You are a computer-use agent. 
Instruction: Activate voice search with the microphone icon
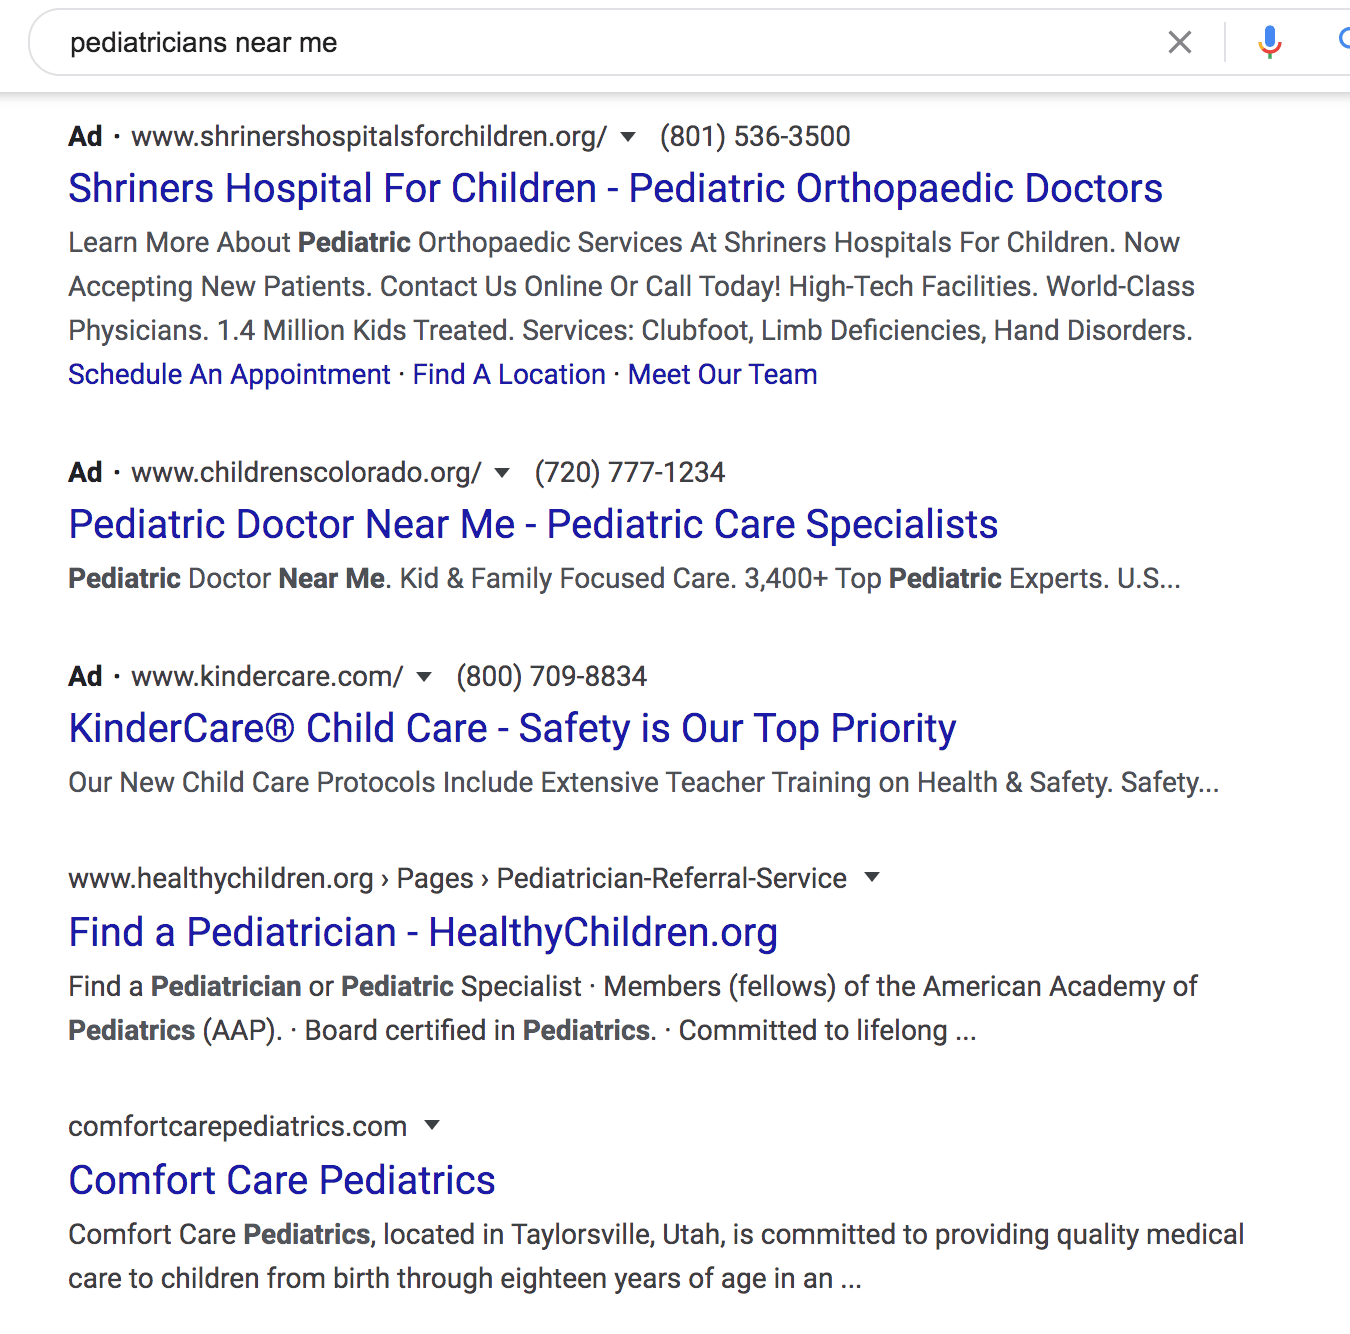click(x=1268, y=42)
